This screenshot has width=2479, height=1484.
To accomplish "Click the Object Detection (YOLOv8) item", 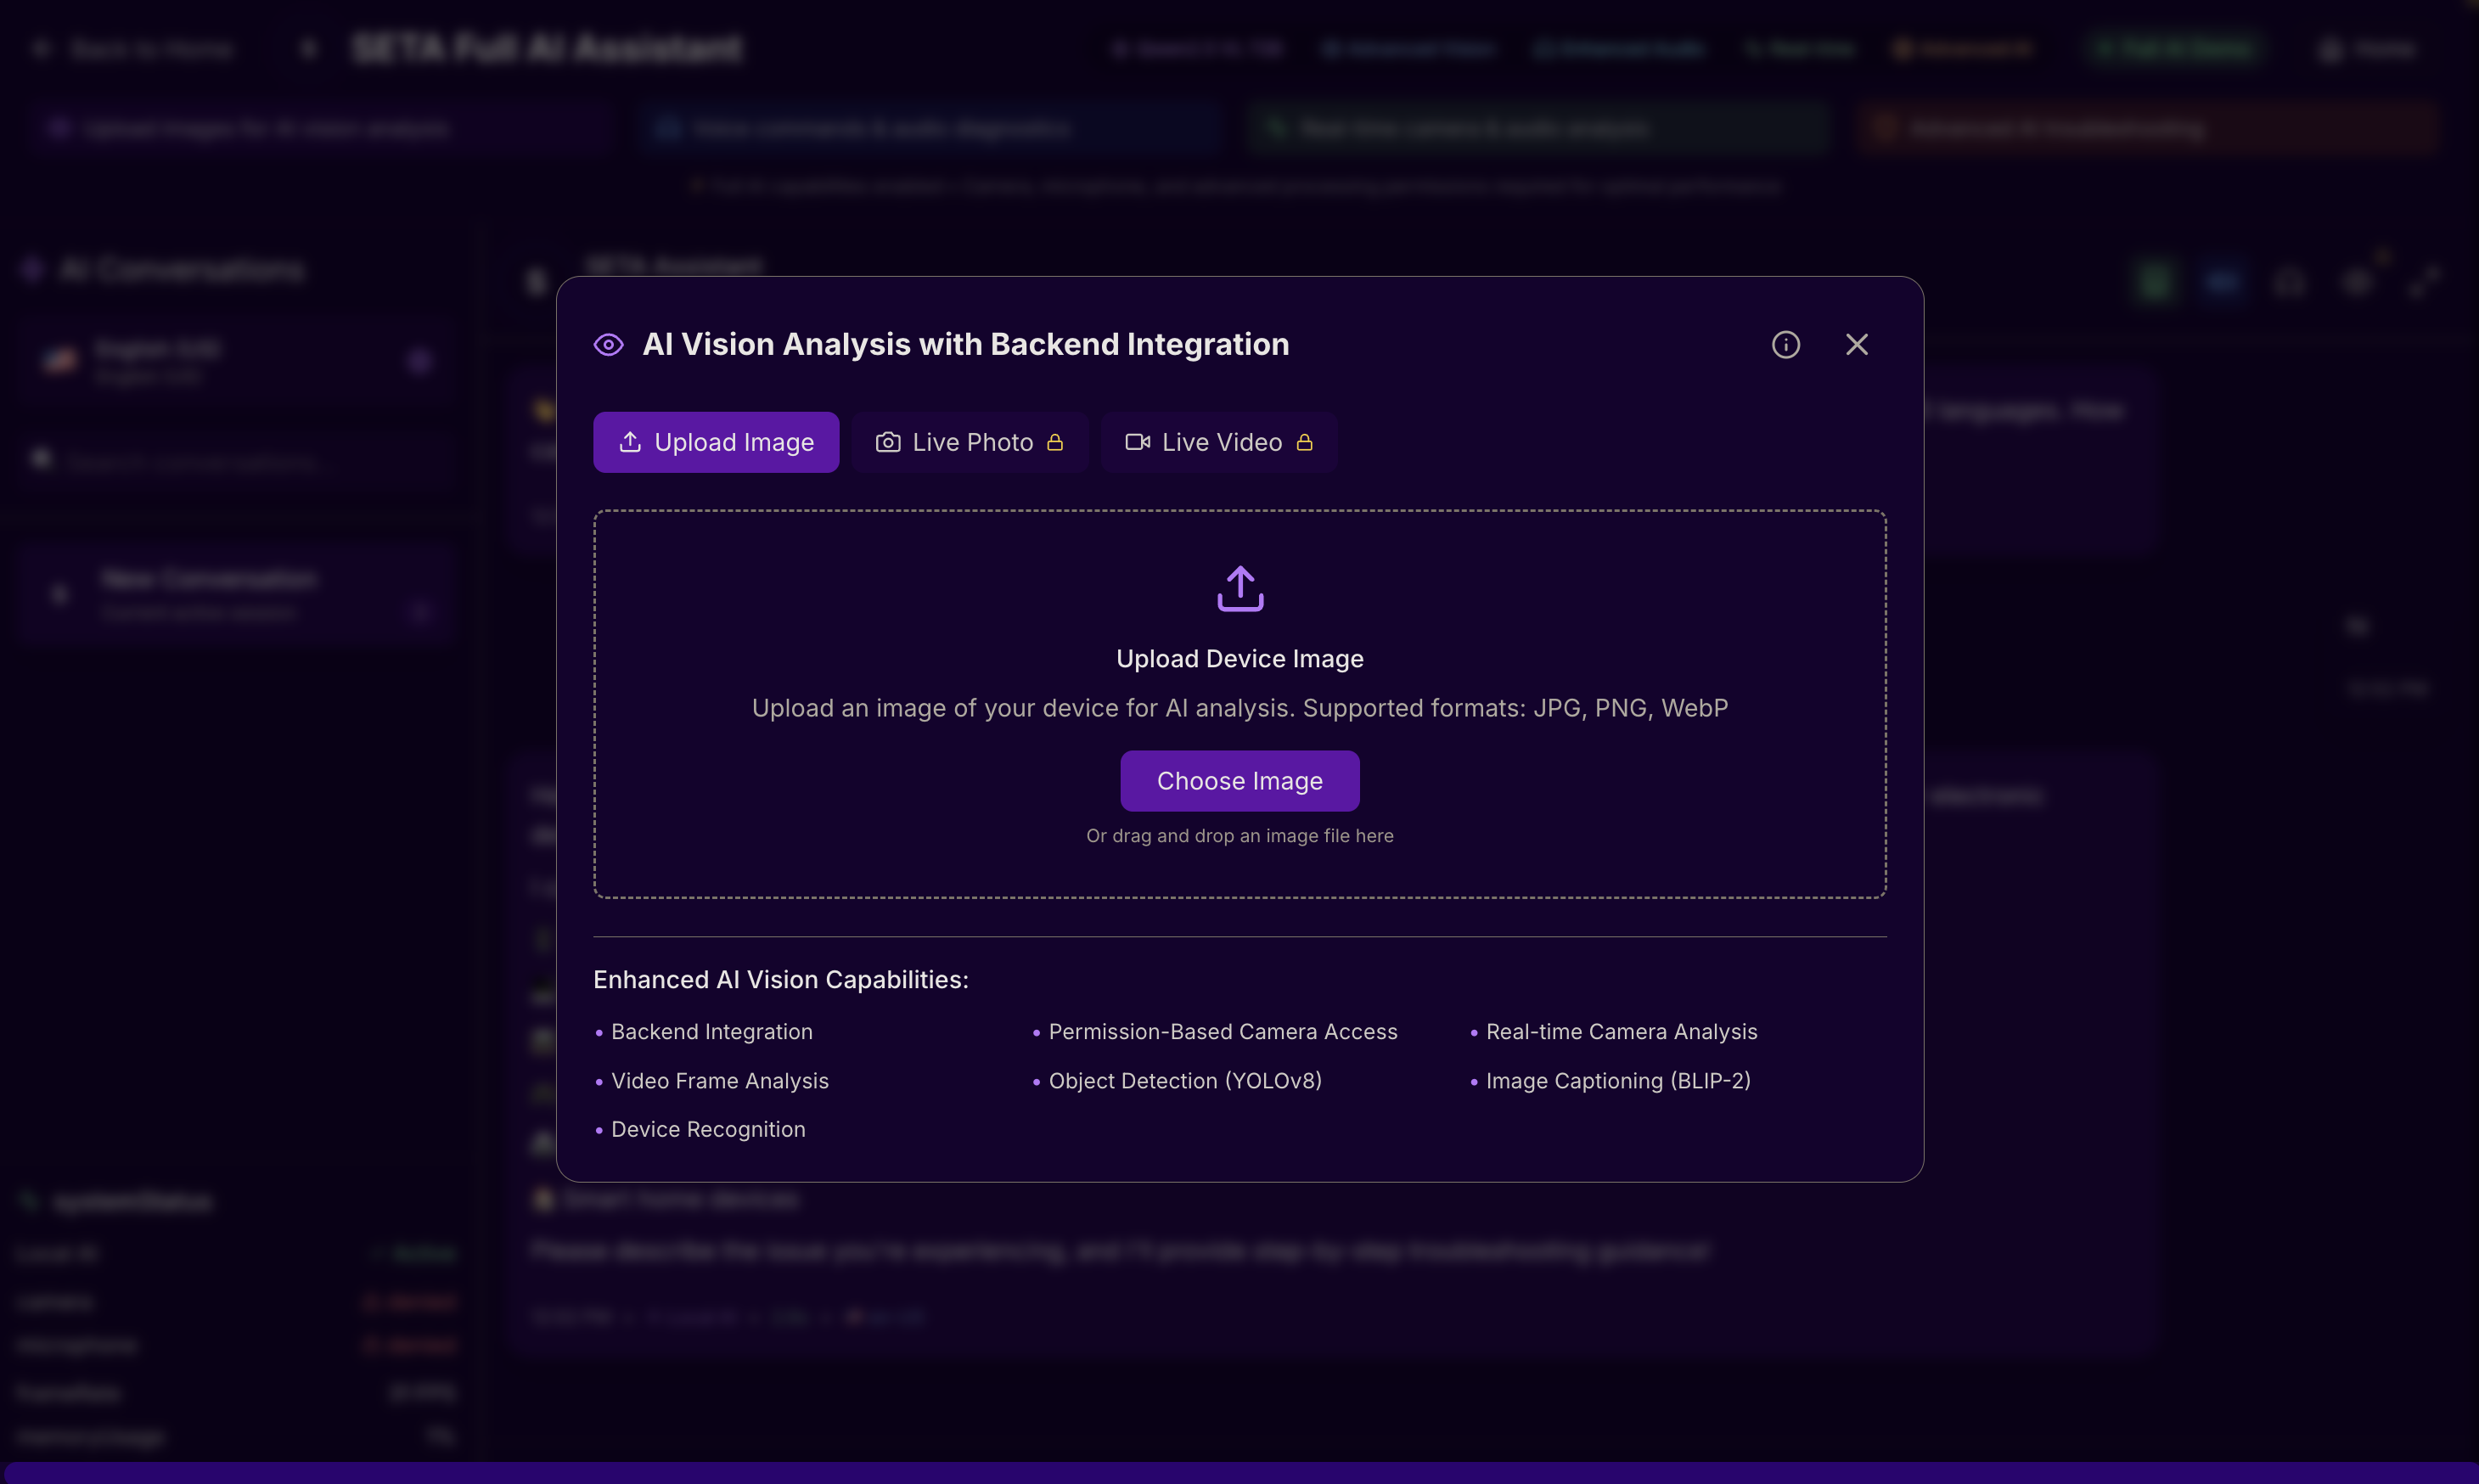I will [x=1184, y=1081].
